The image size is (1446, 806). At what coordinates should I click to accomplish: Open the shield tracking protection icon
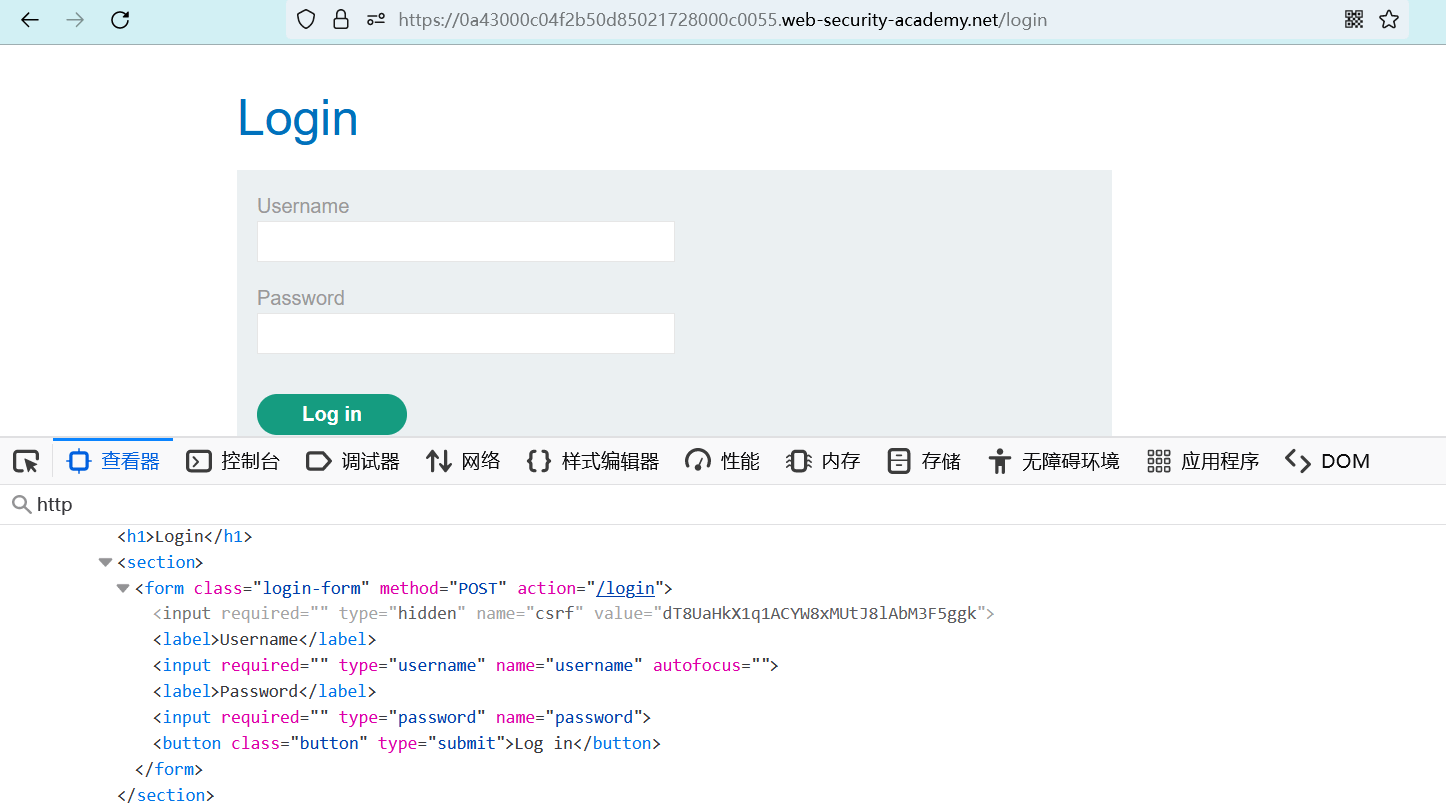[x=306, y=19]
